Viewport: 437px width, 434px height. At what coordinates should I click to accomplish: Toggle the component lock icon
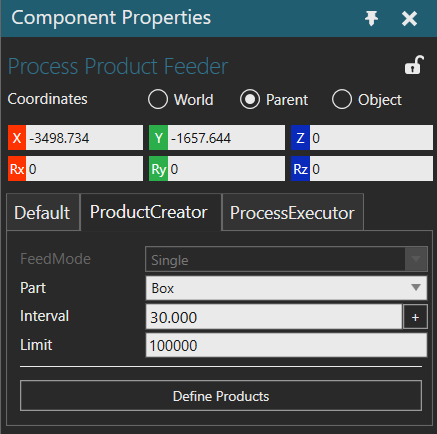[414, 65]
